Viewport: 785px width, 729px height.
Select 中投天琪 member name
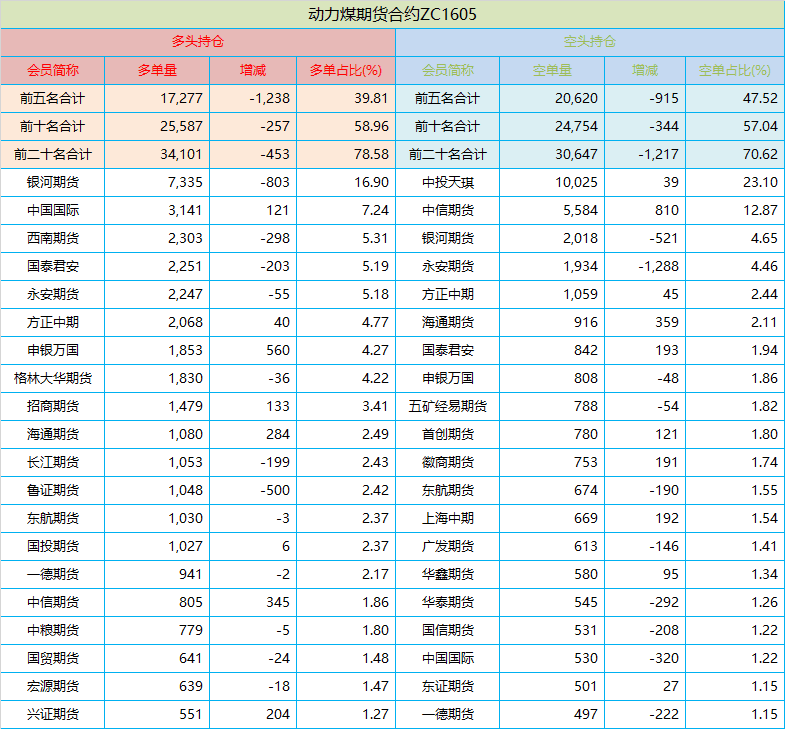[448, 182]
